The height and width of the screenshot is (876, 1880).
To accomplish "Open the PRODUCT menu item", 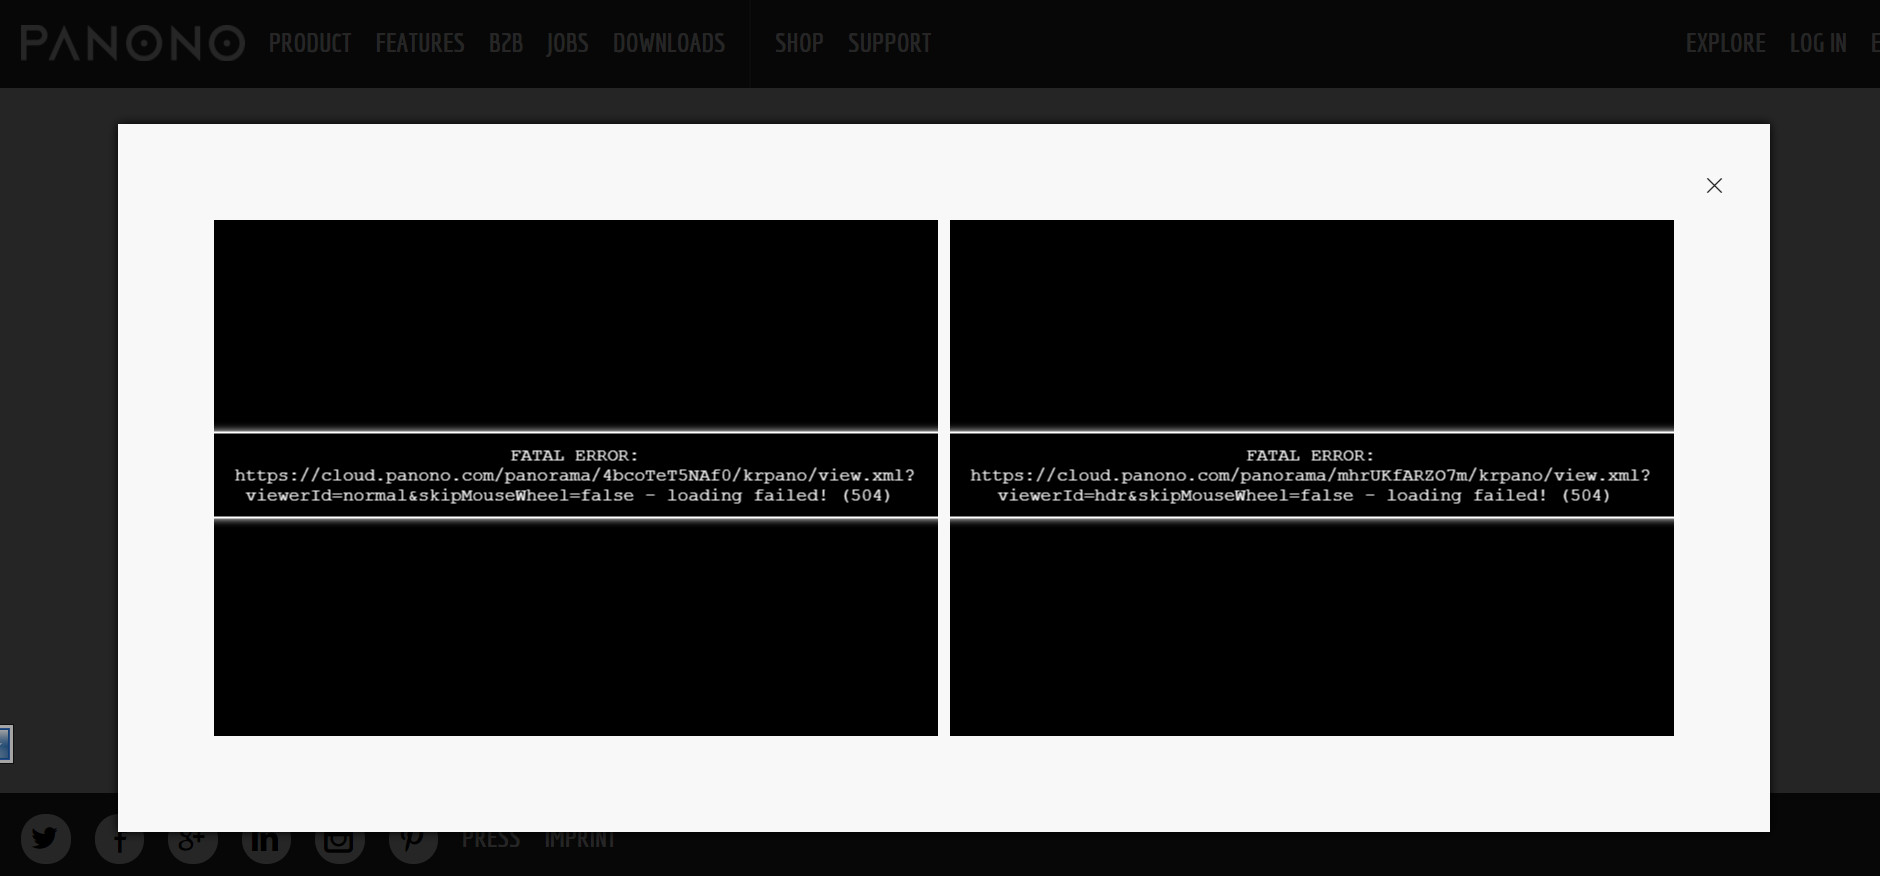I will [310, 44].
